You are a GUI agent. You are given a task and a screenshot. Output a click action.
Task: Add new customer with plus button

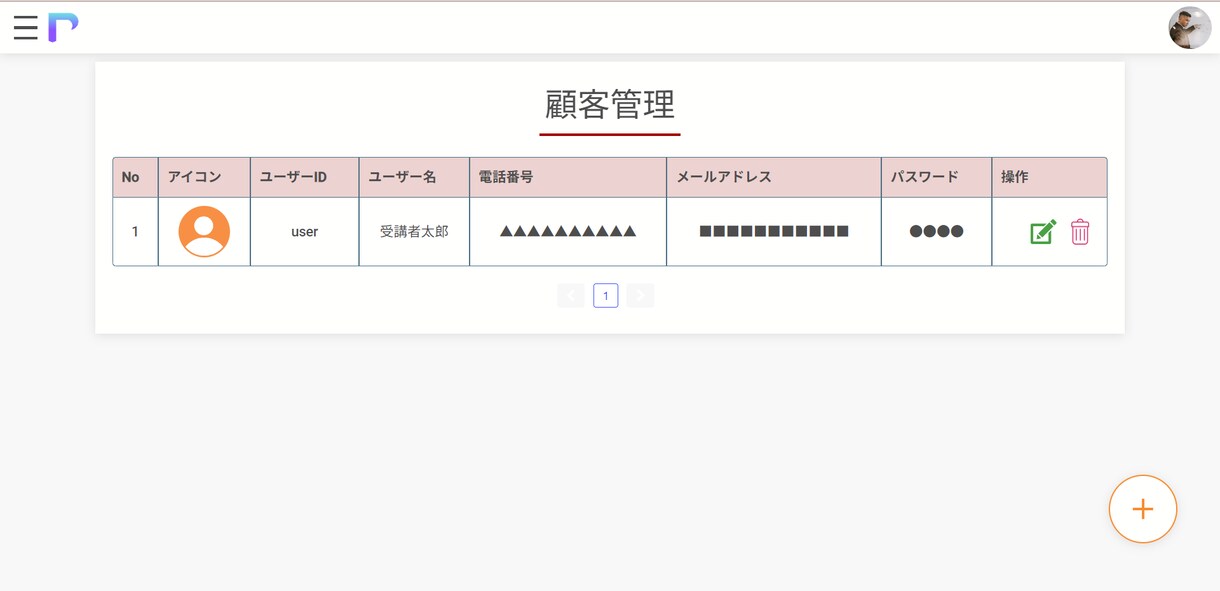[1143, 509]
